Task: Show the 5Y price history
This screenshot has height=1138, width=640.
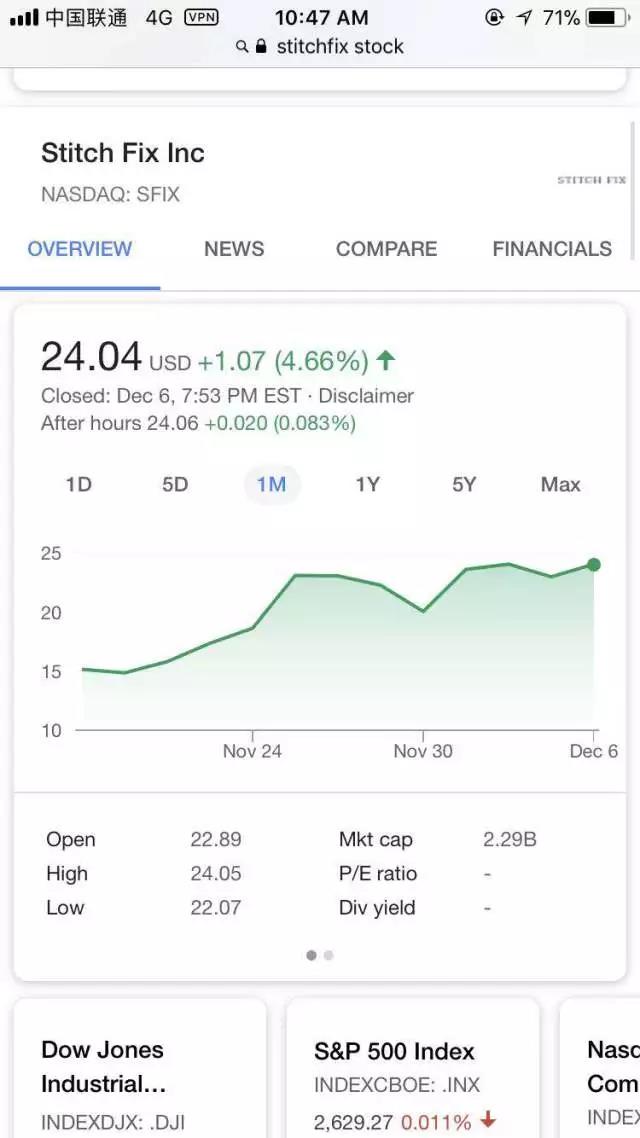Action: (464, 485)
